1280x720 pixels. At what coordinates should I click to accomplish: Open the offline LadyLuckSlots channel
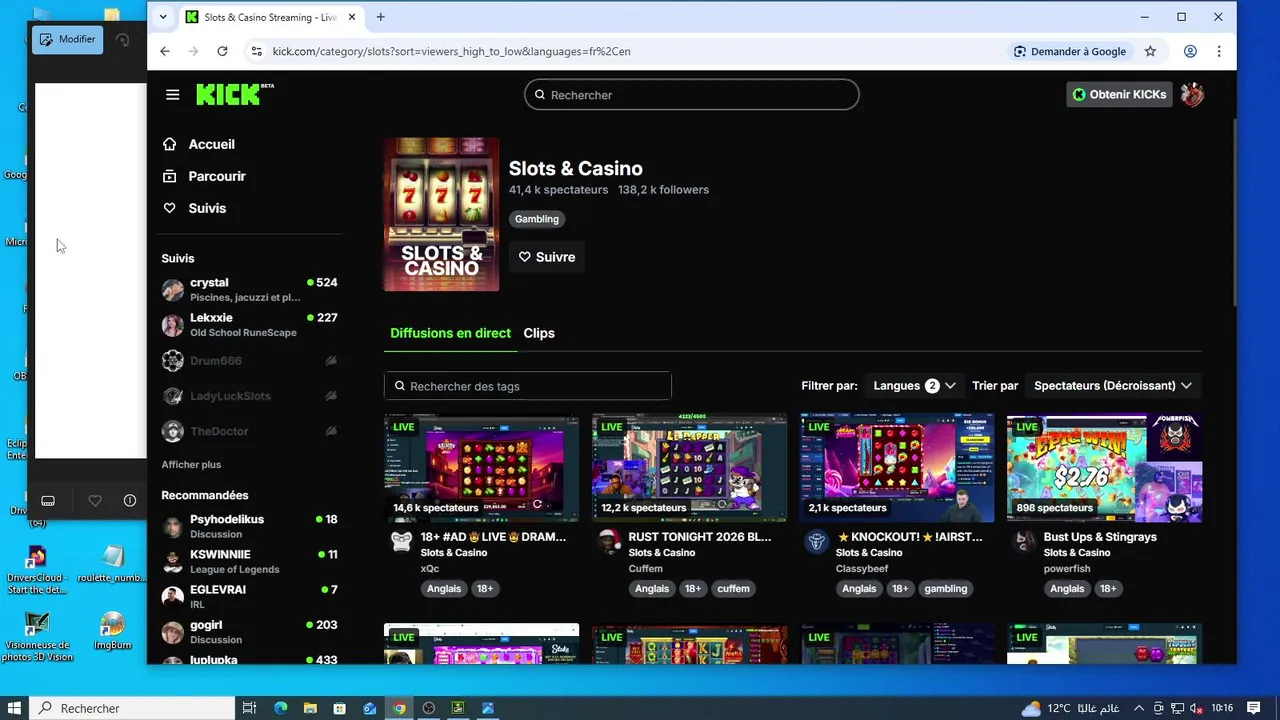250,396
